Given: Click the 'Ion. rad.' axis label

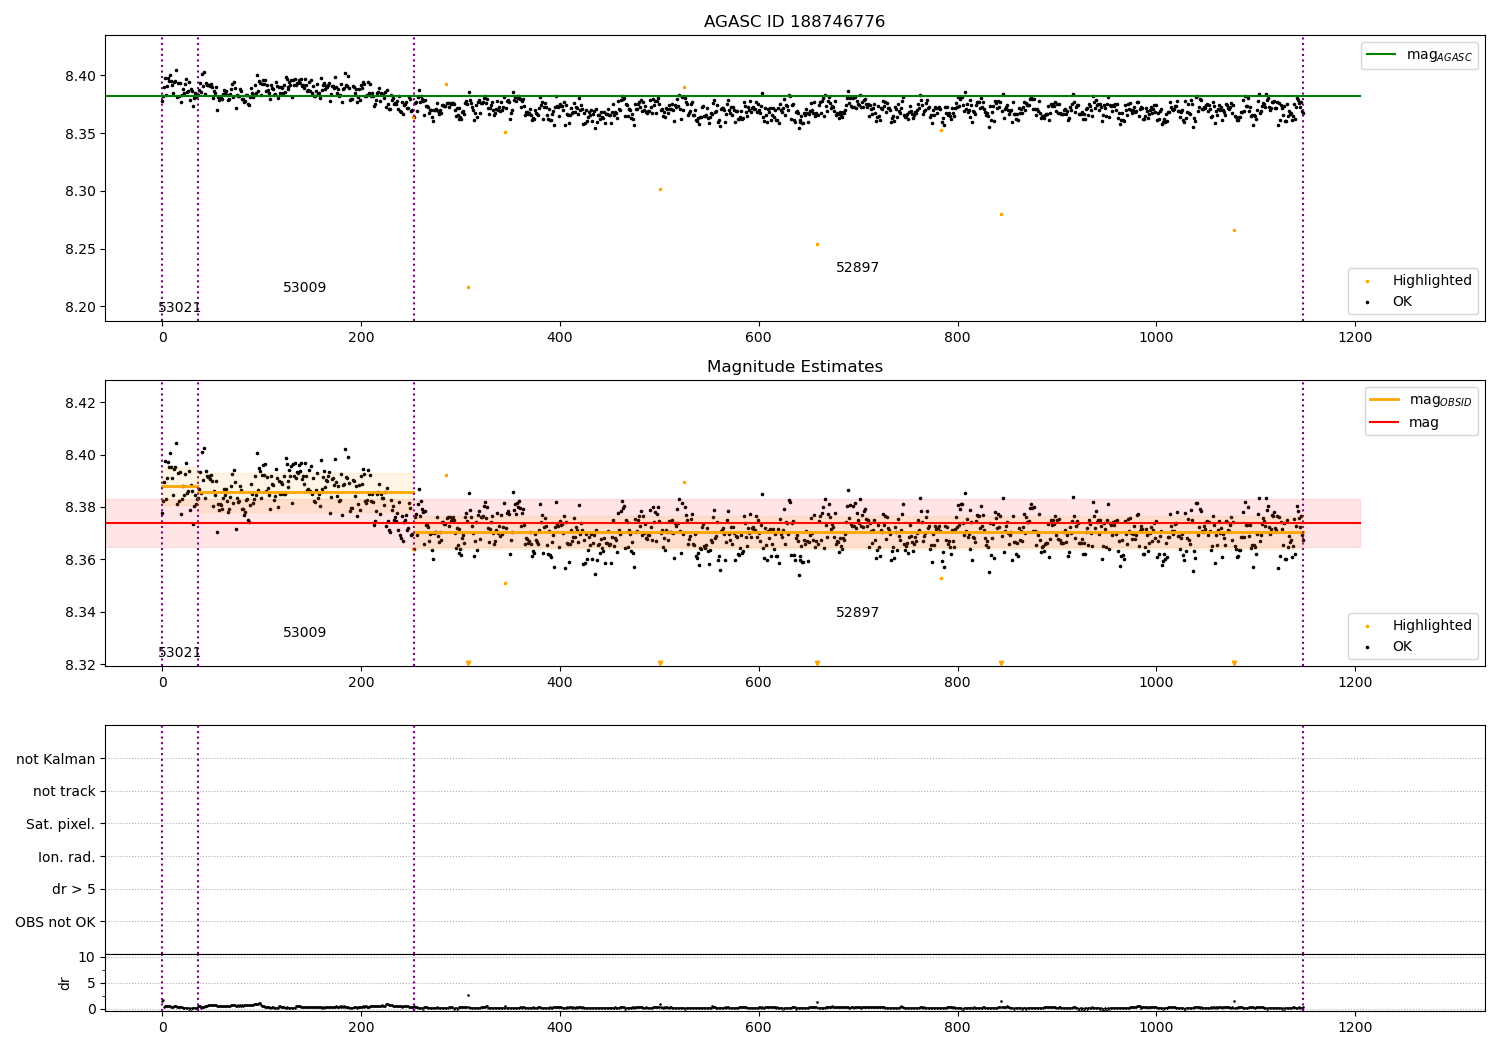Looking at the screenshot, I should pyautogui.click(x=67, y=858).
